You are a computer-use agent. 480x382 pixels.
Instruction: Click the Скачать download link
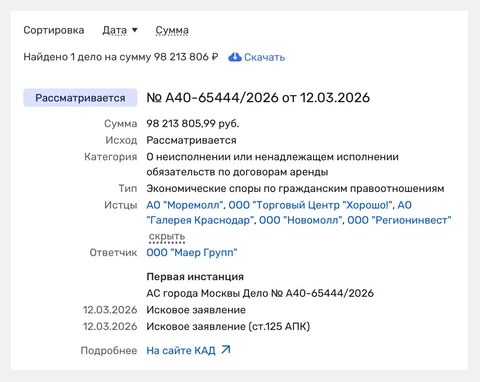264,57
